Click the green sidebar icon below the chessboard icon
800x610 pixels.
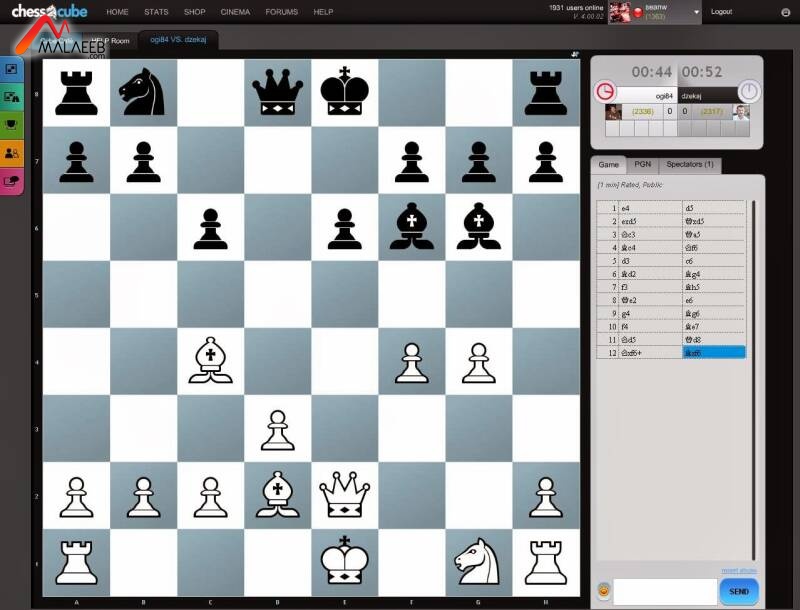11,97
